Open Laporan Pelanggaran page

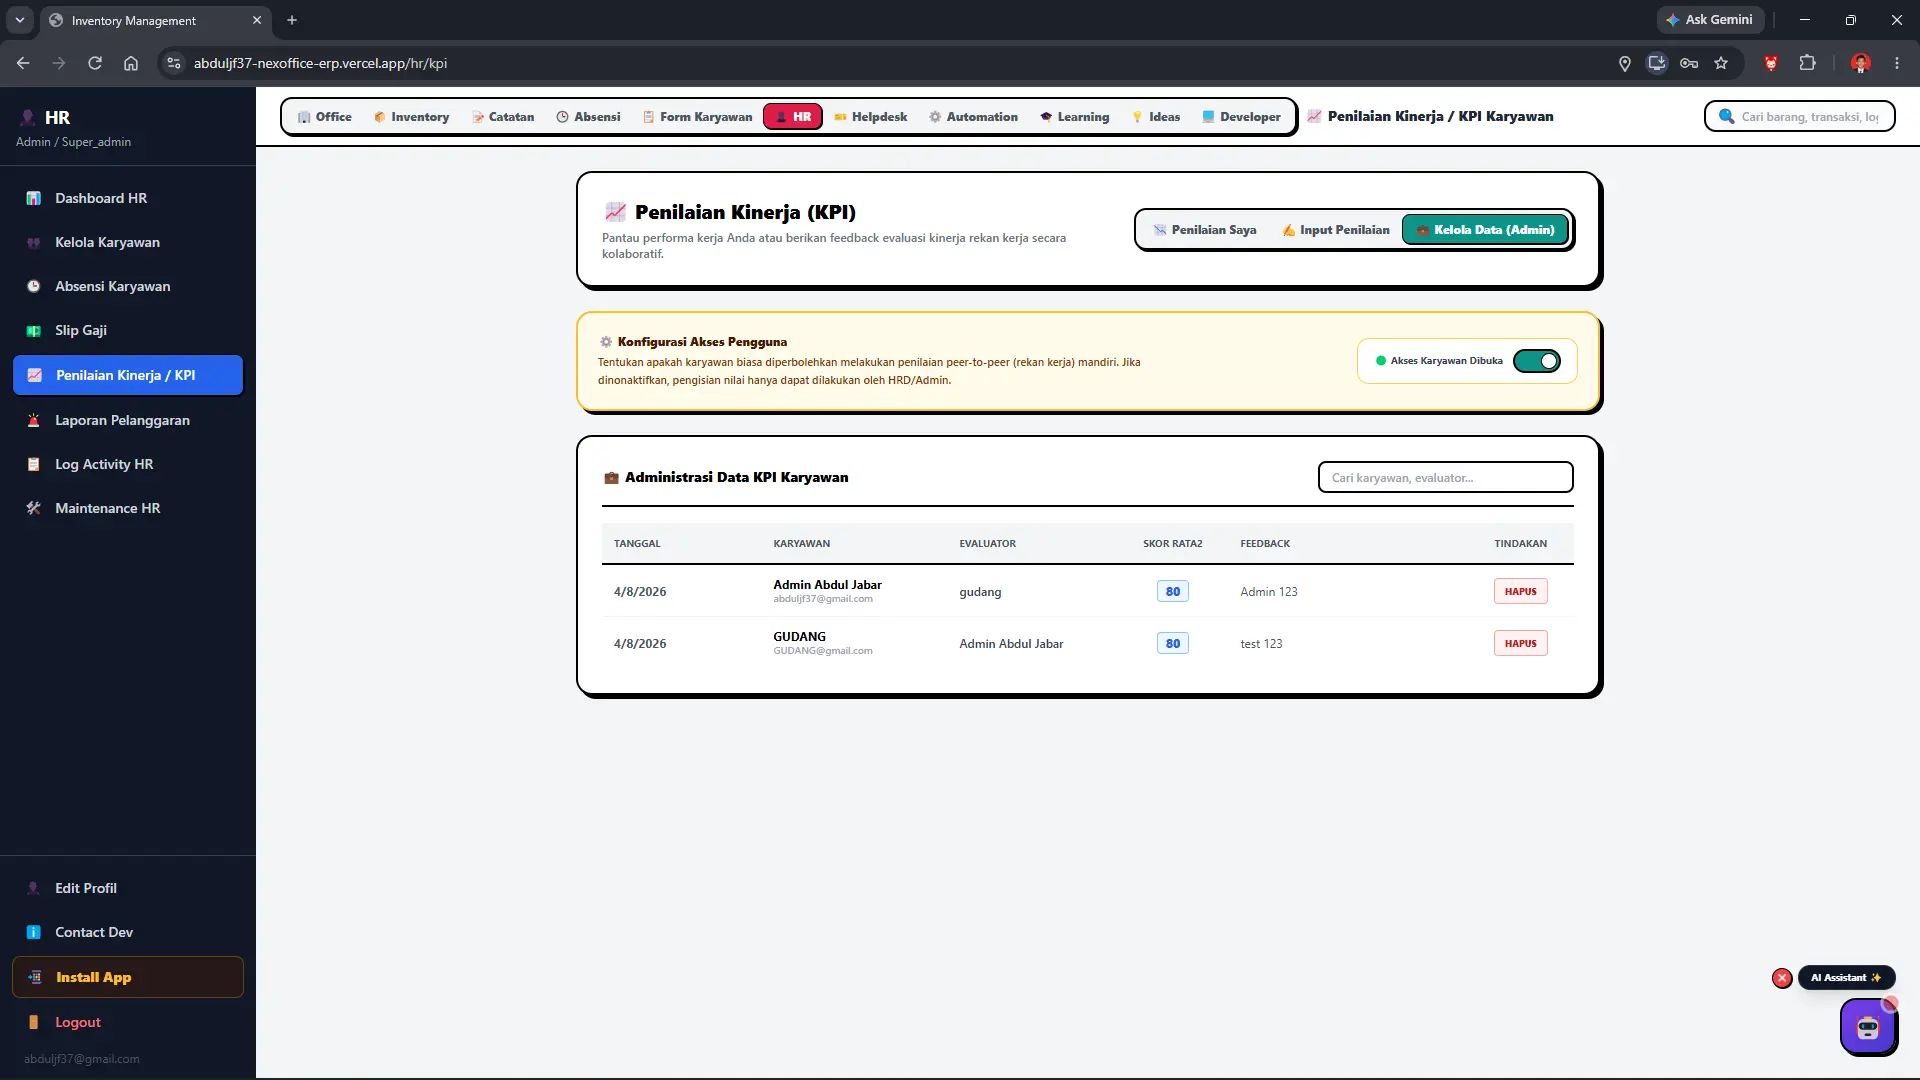(128, 420)
